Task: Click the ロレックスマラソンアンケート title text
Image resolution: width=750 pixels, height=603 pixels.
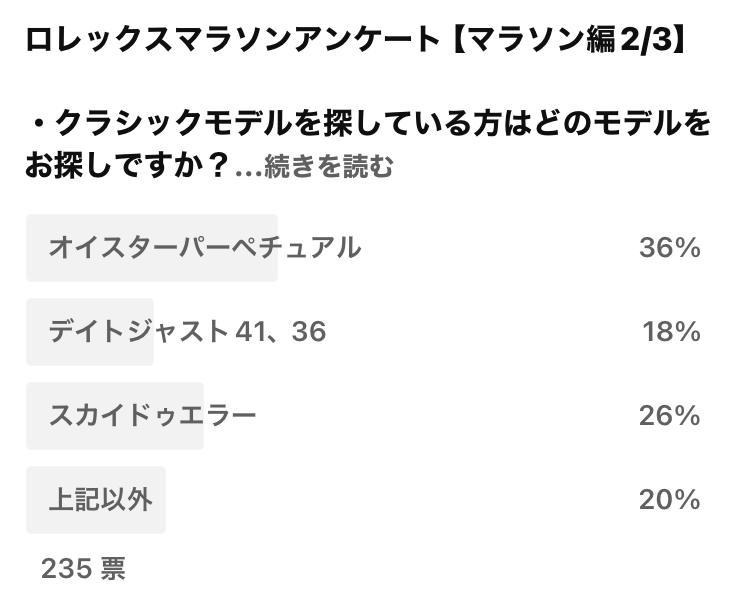Action: pyautogui.click(x=232, y=39)
